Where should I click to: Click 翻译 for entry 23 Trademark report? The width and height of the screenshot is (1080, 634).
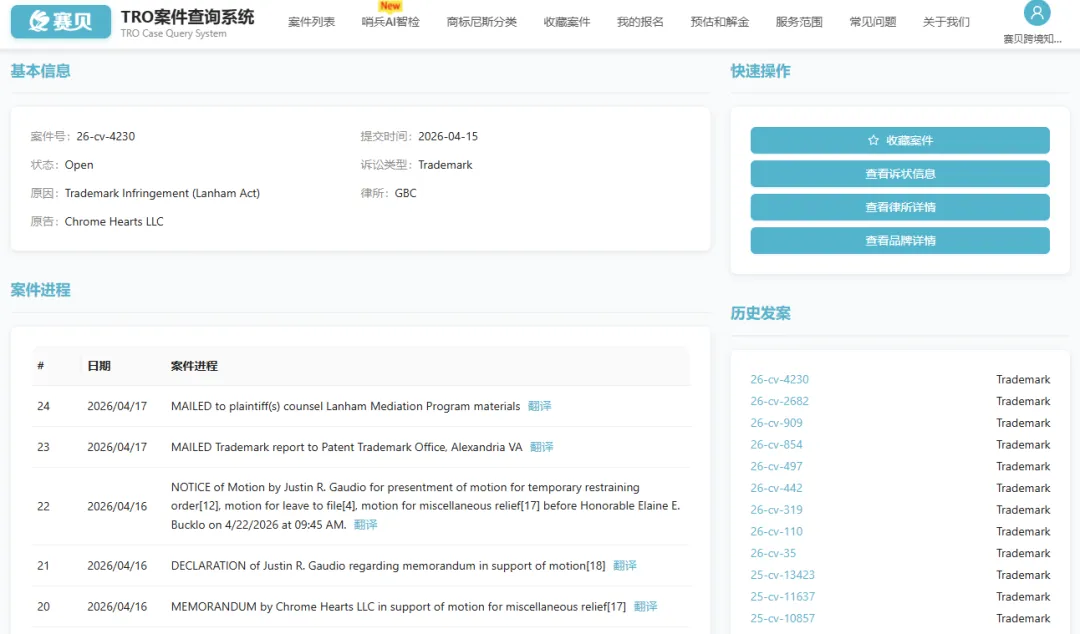click(x=541, y=447)
